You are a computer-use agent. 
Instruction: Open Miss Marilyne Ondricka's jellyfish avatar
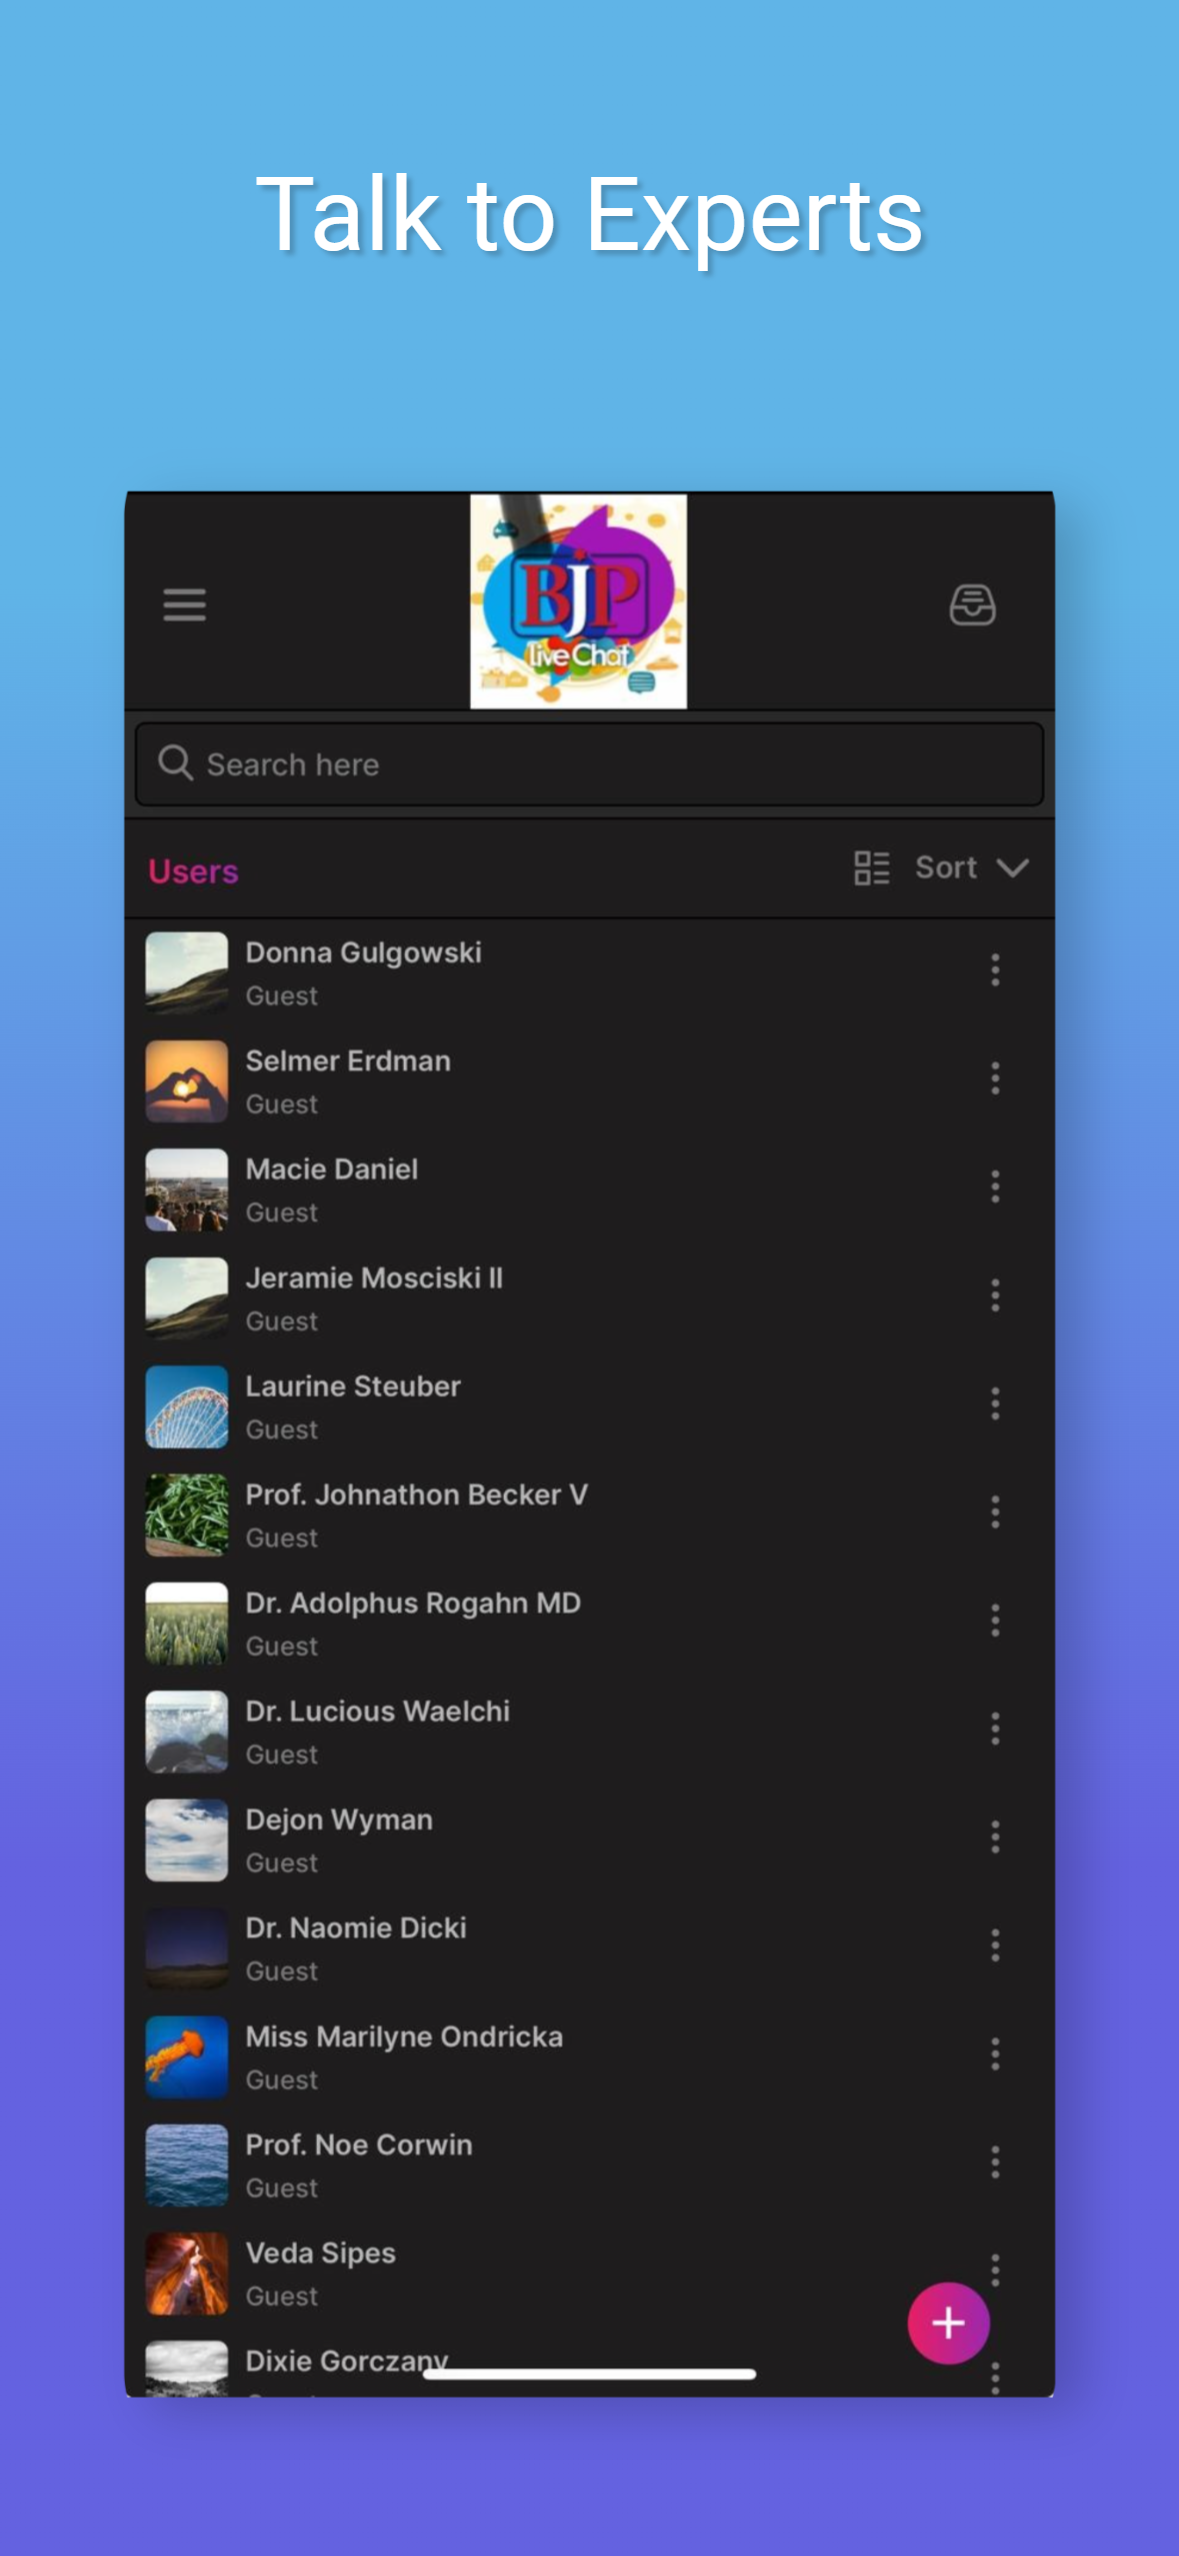tap(187, 2057)
